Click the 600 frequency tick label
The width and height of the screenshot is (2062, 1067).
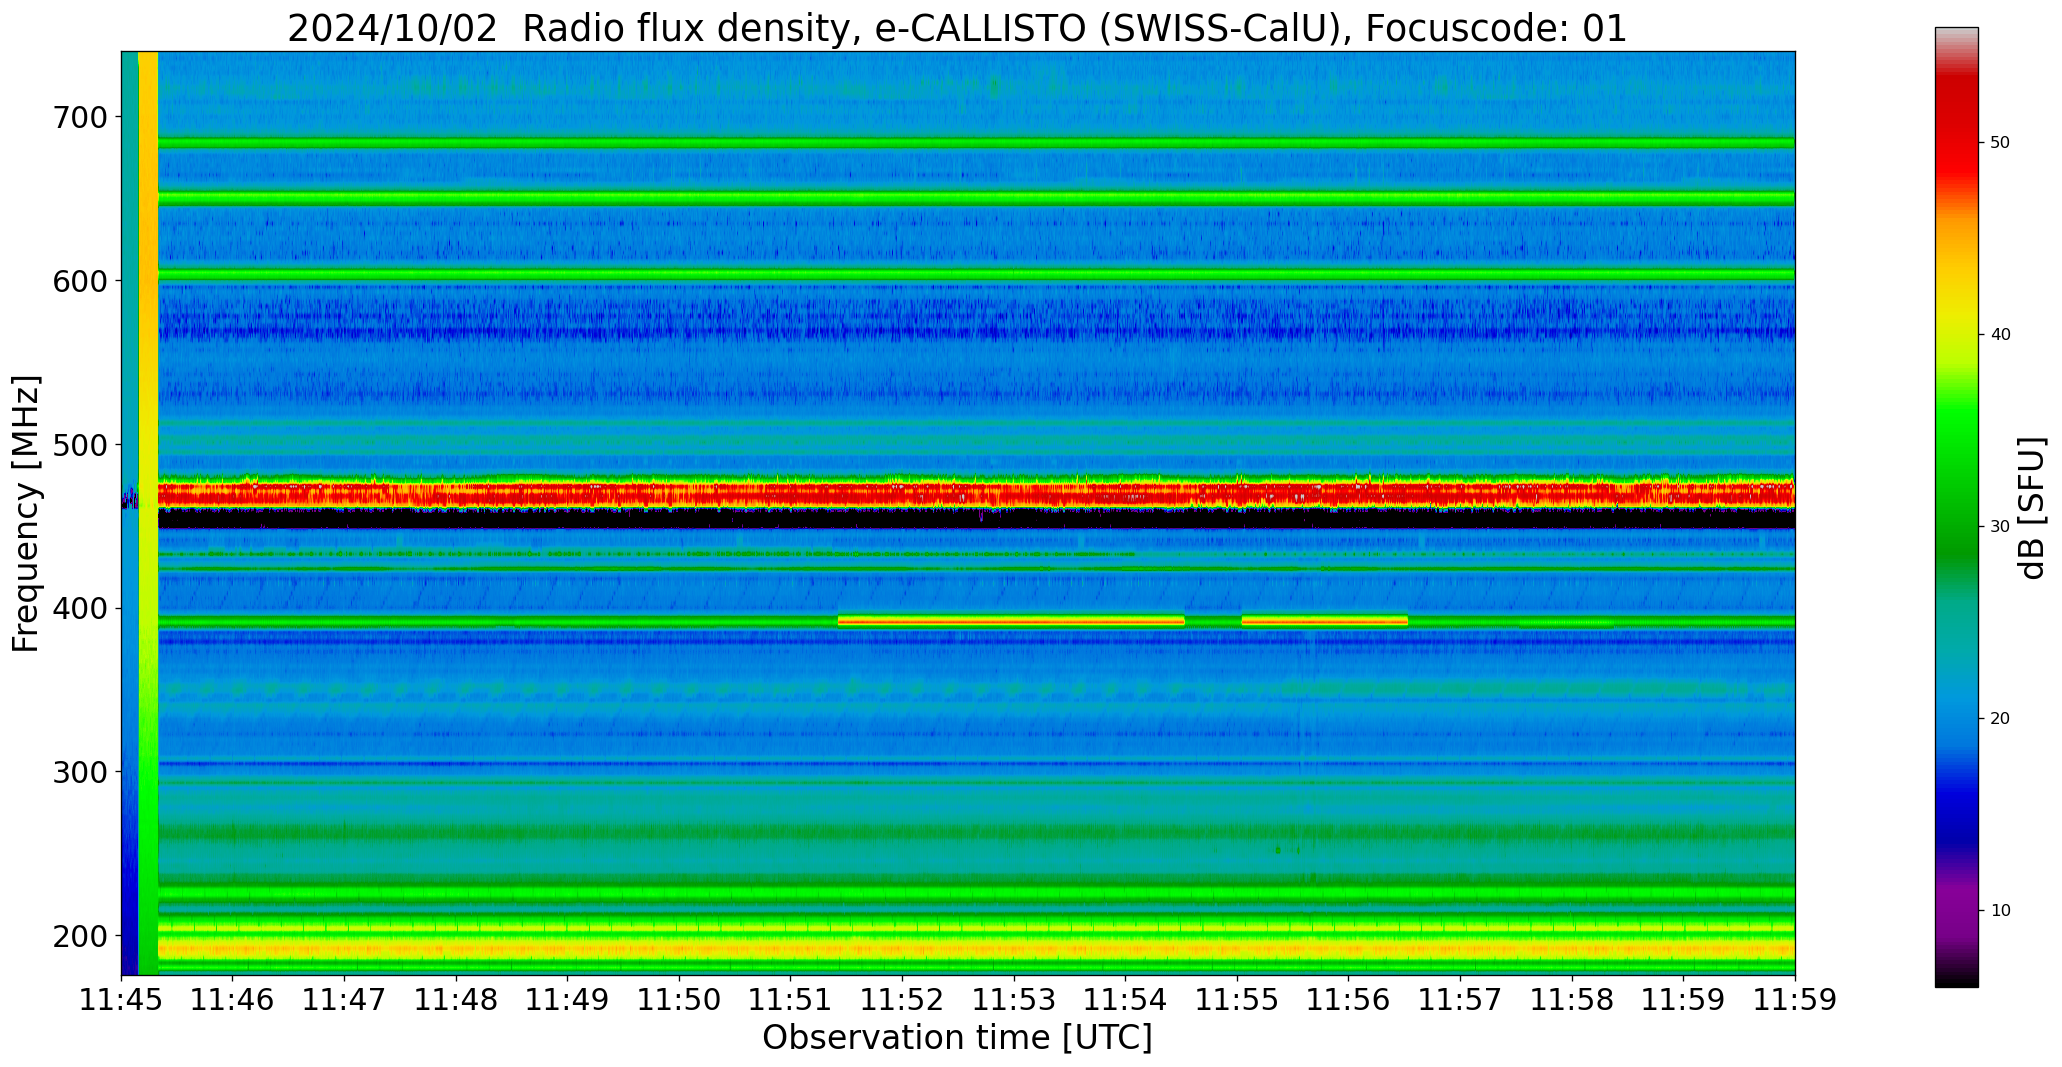(x=79, y=281)
